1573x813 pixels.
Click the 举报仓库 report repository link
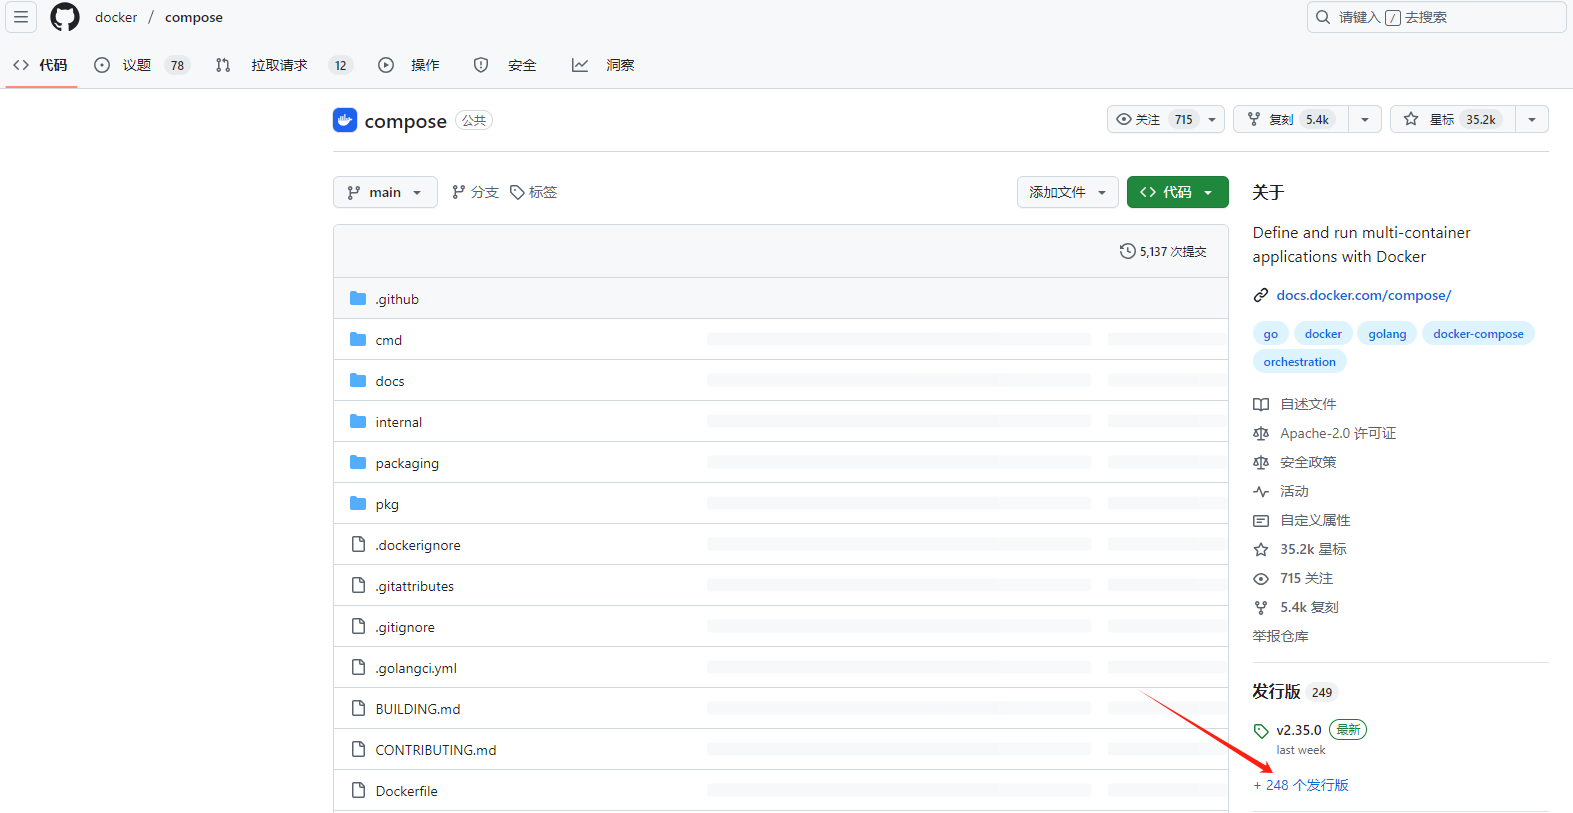point(1280,636)
